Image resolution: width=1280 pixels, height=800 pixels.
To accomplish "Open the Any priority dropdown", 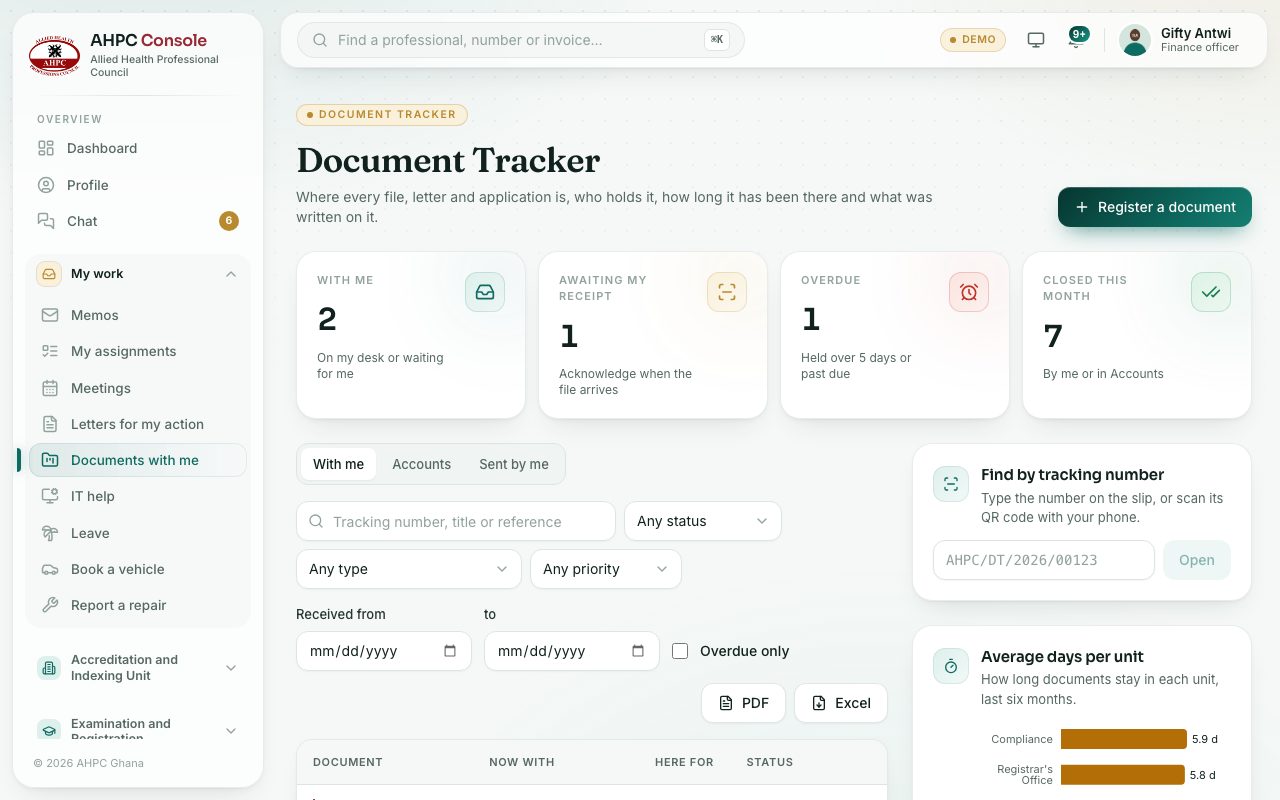I will click(606, 569).
